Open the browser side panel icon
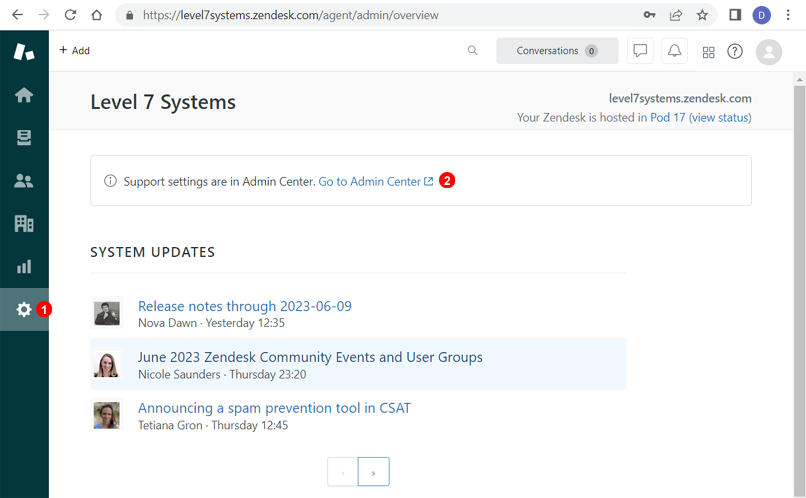This screenshot has height=498, width=806. pos(735,15)
